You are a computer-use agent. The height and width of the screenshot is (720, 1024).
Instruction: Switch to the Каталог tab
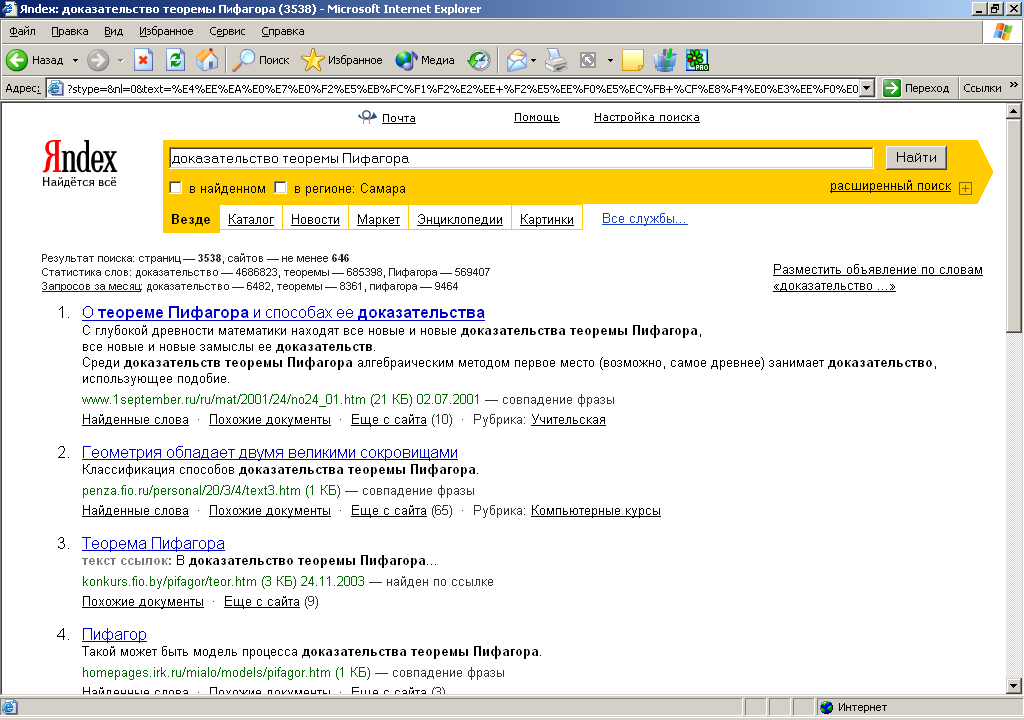tap(251, 220)
